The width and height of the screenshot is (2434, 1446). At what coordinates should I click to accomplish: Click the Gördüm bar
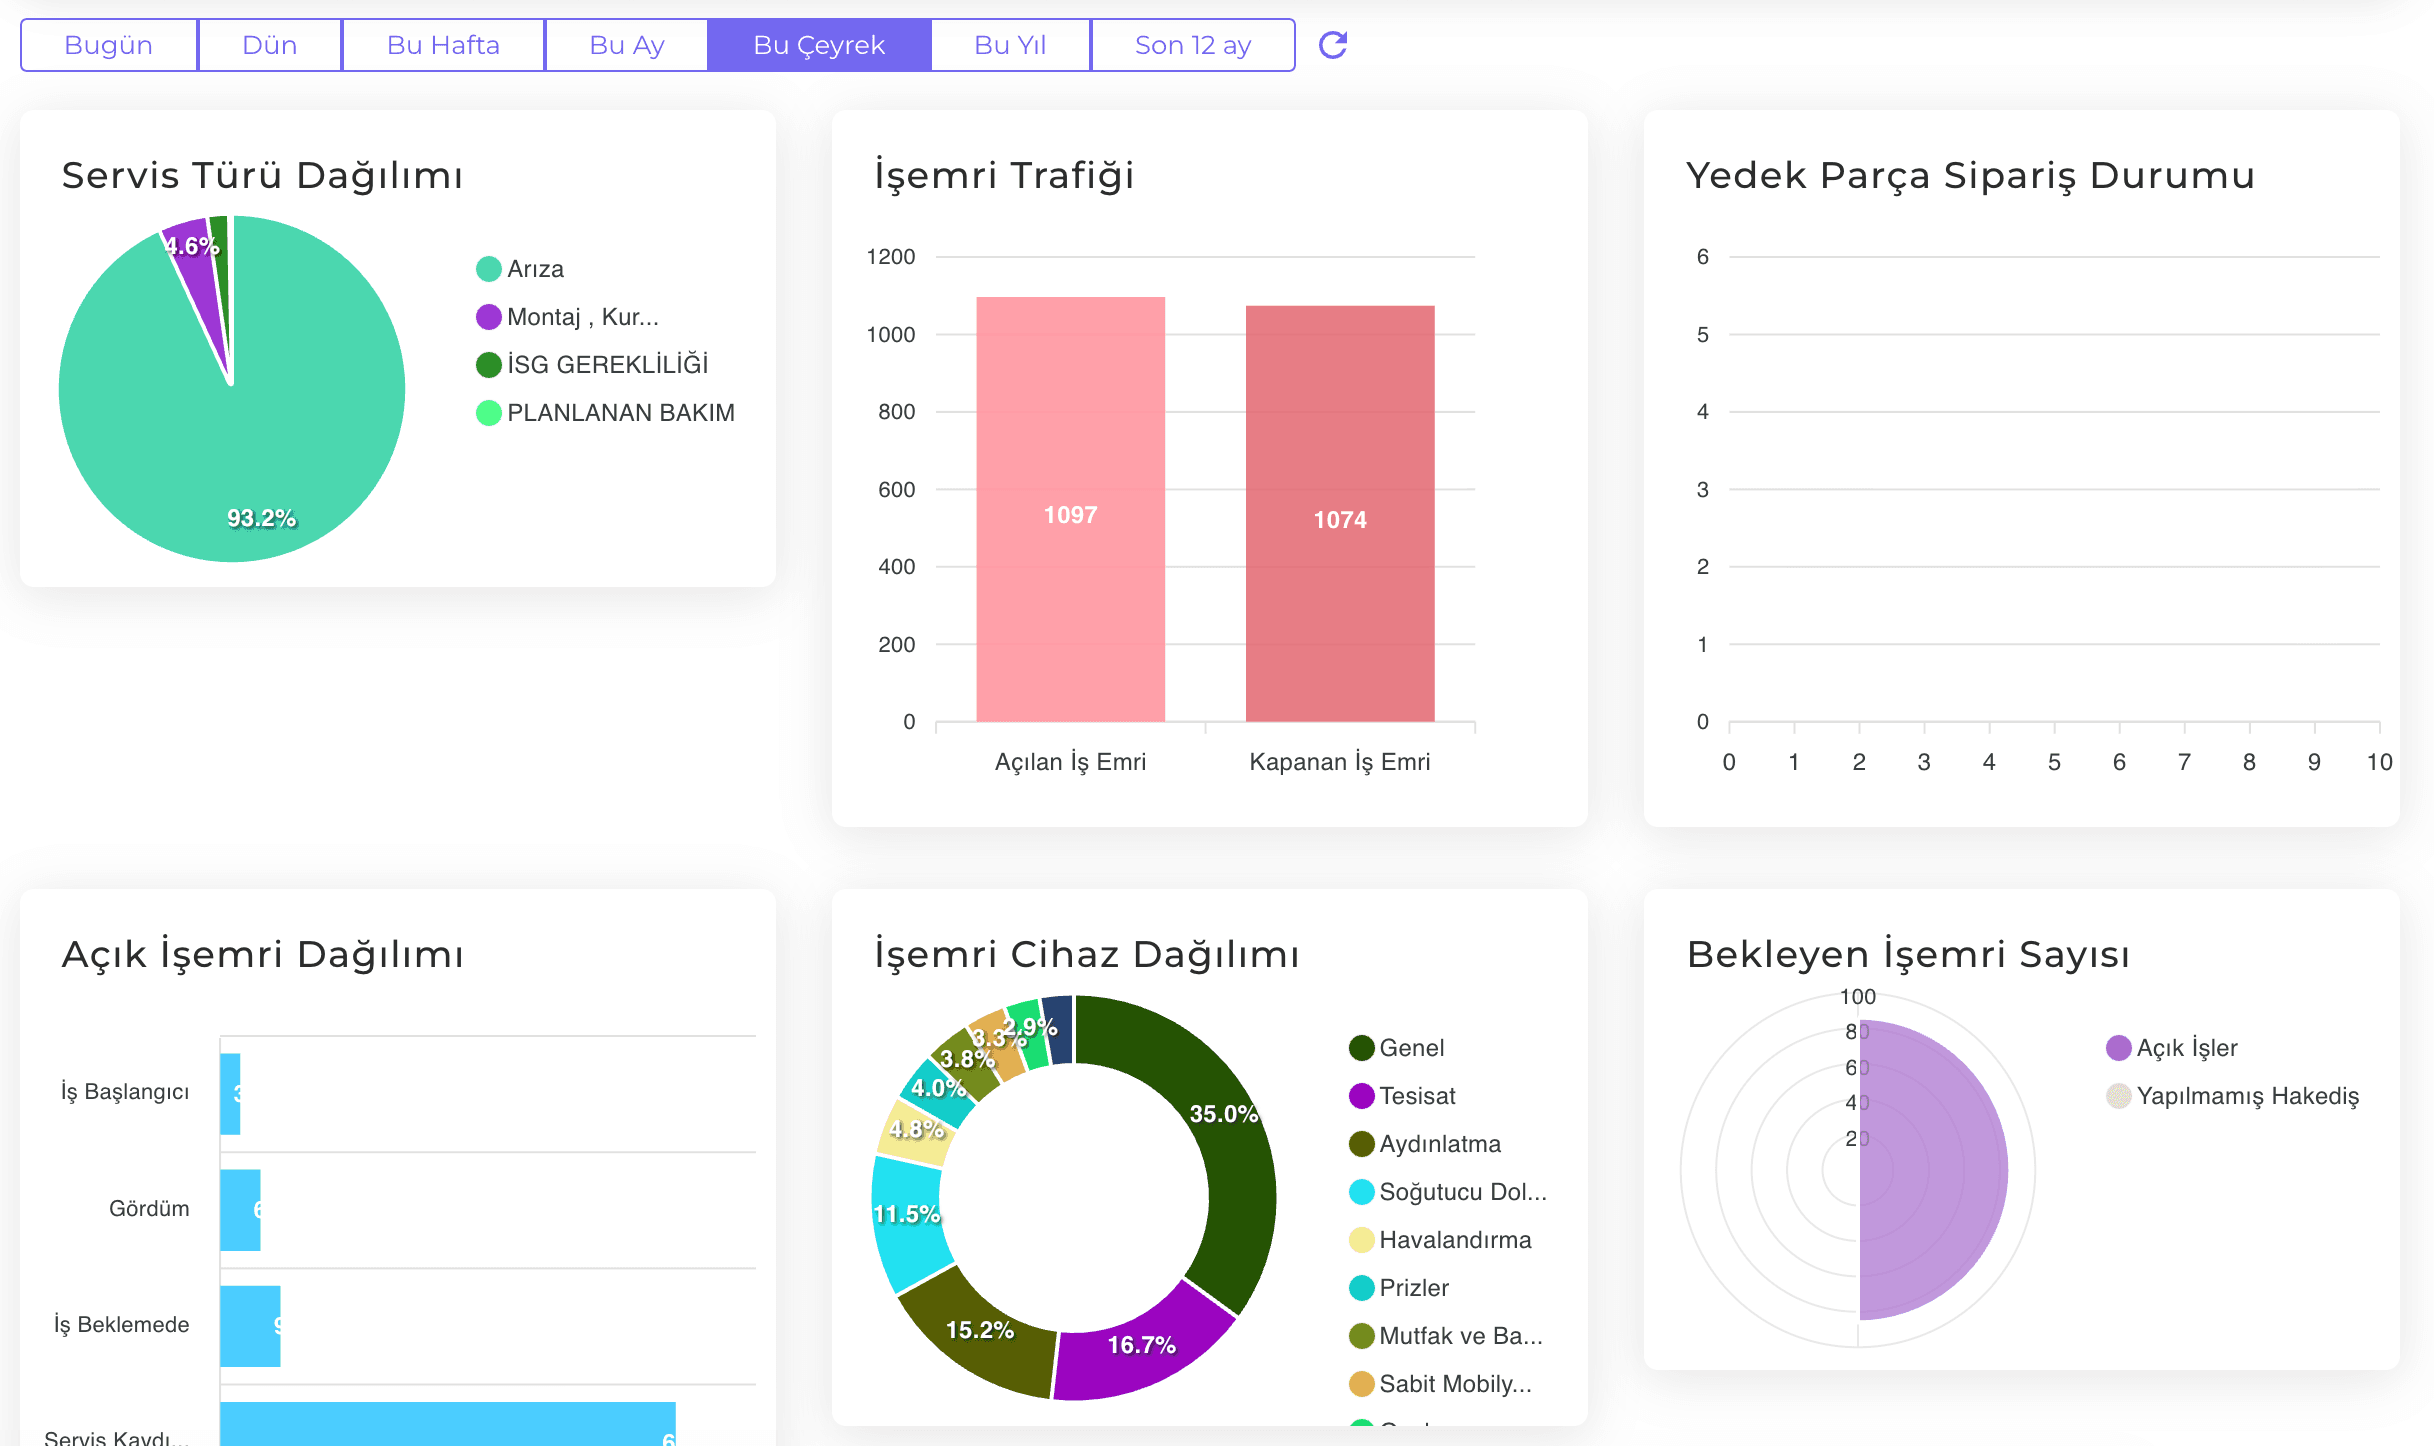(240, 1209)
